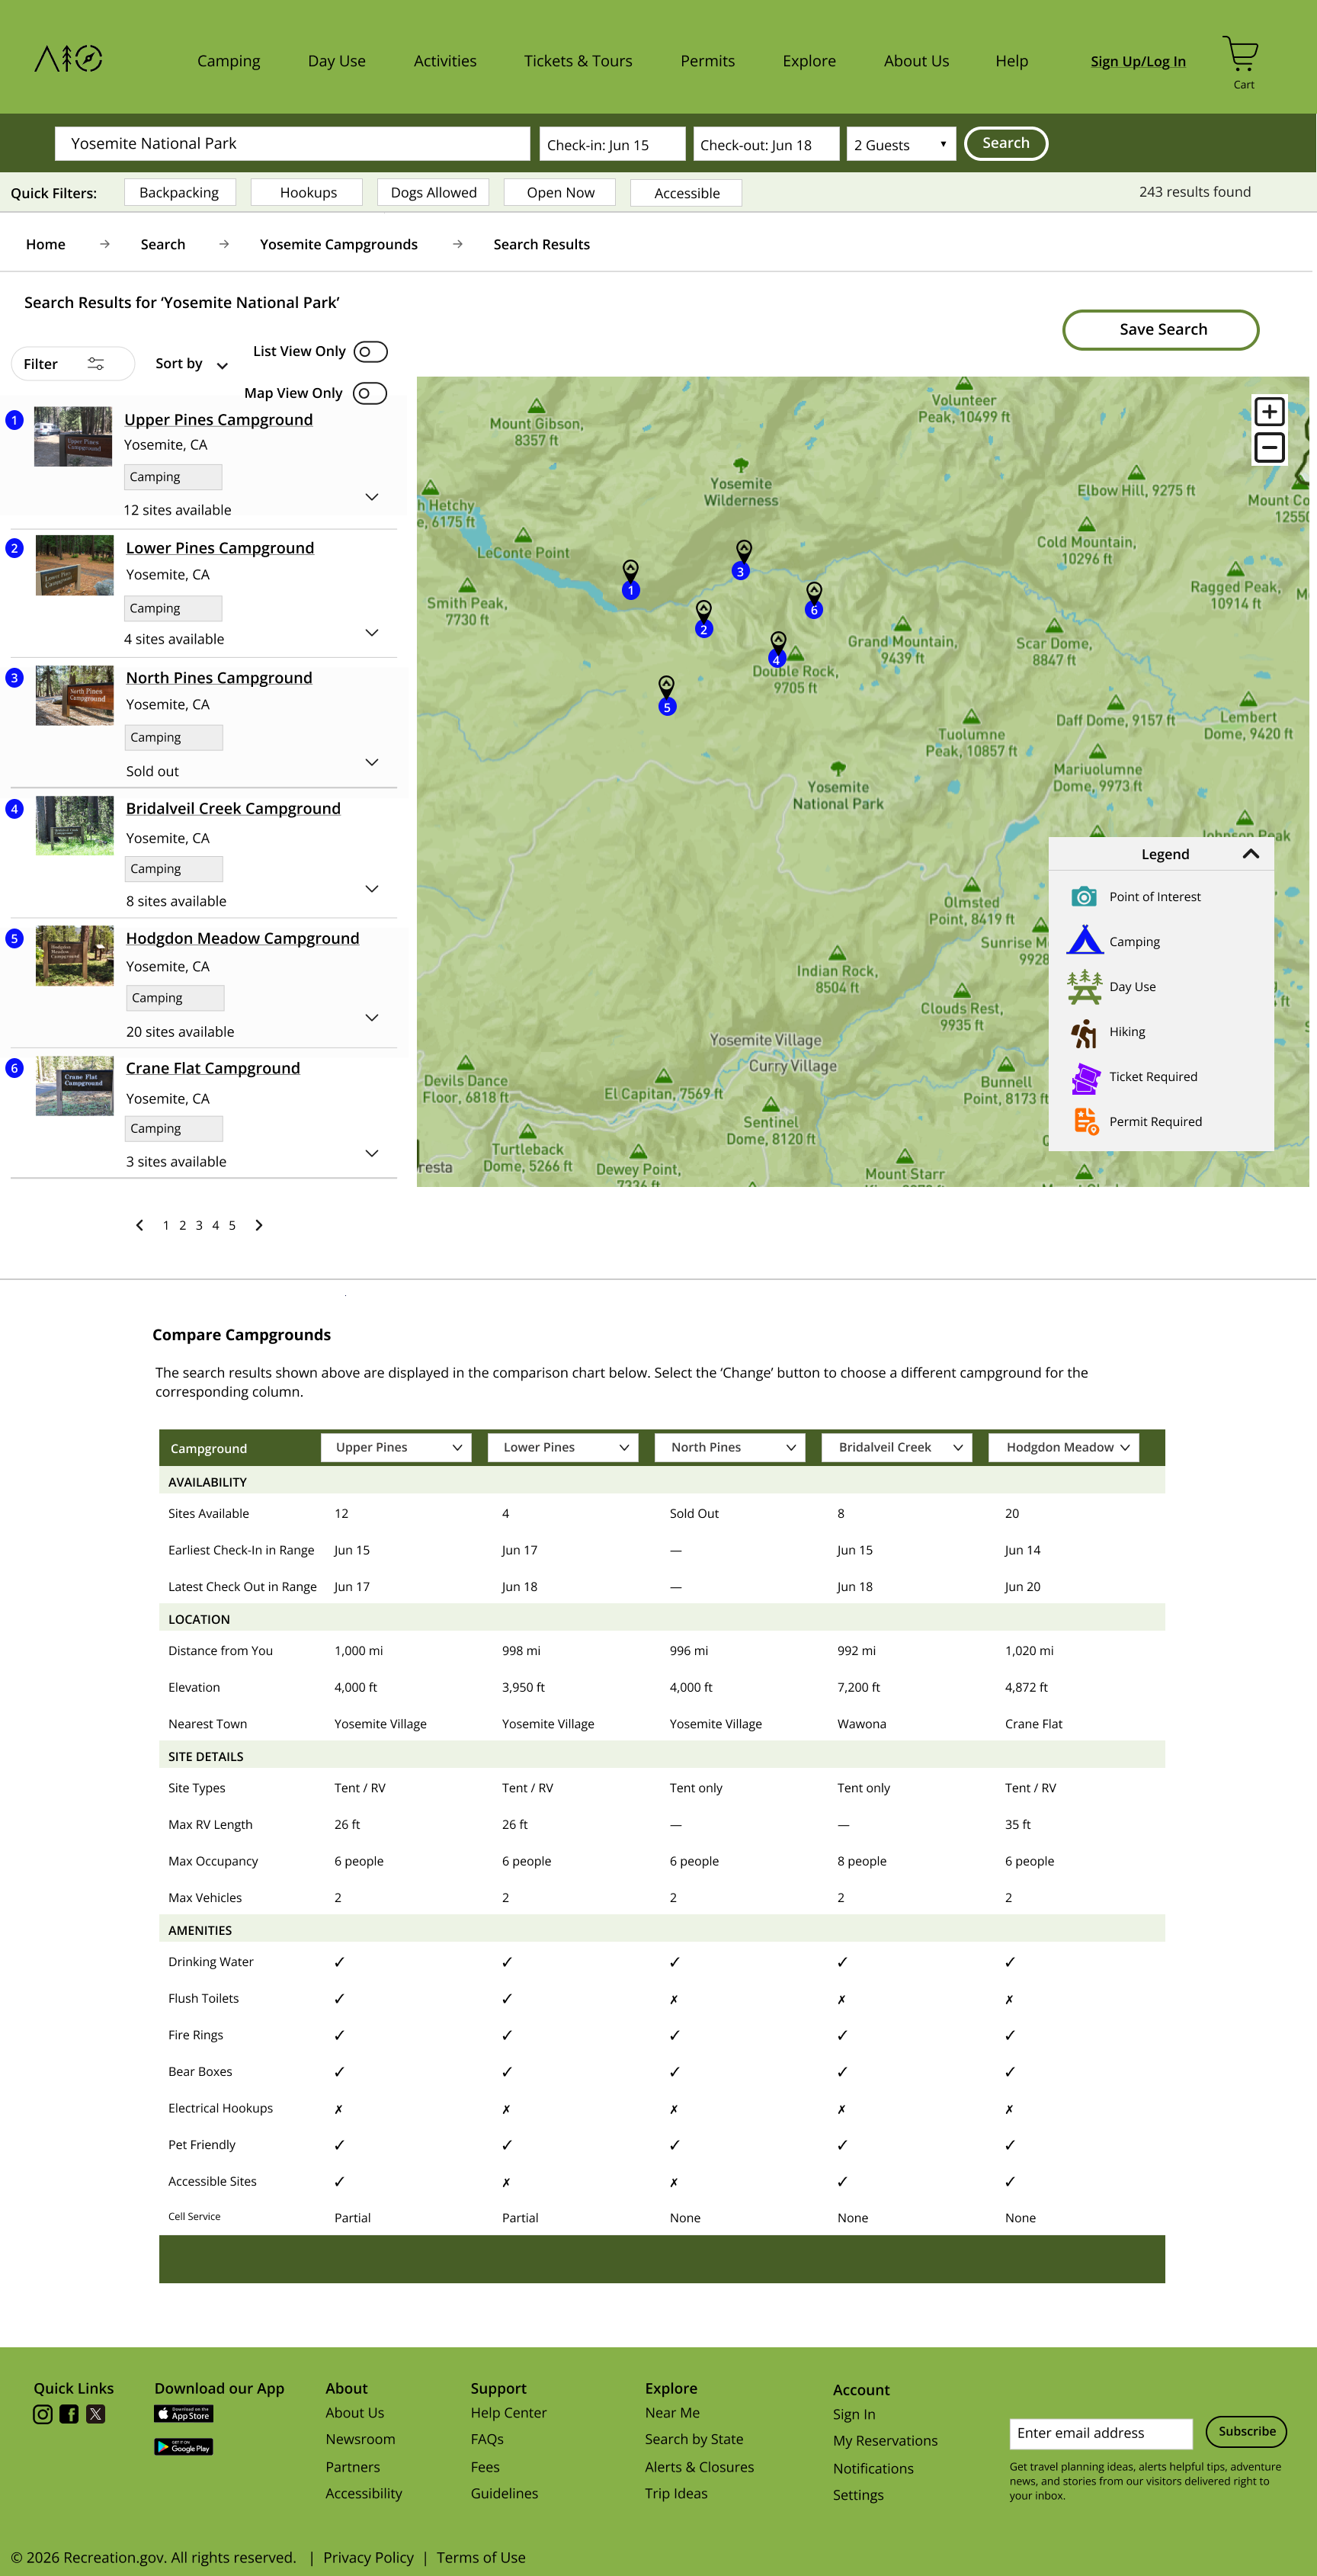Open the Camping menu

pos(229,61)
